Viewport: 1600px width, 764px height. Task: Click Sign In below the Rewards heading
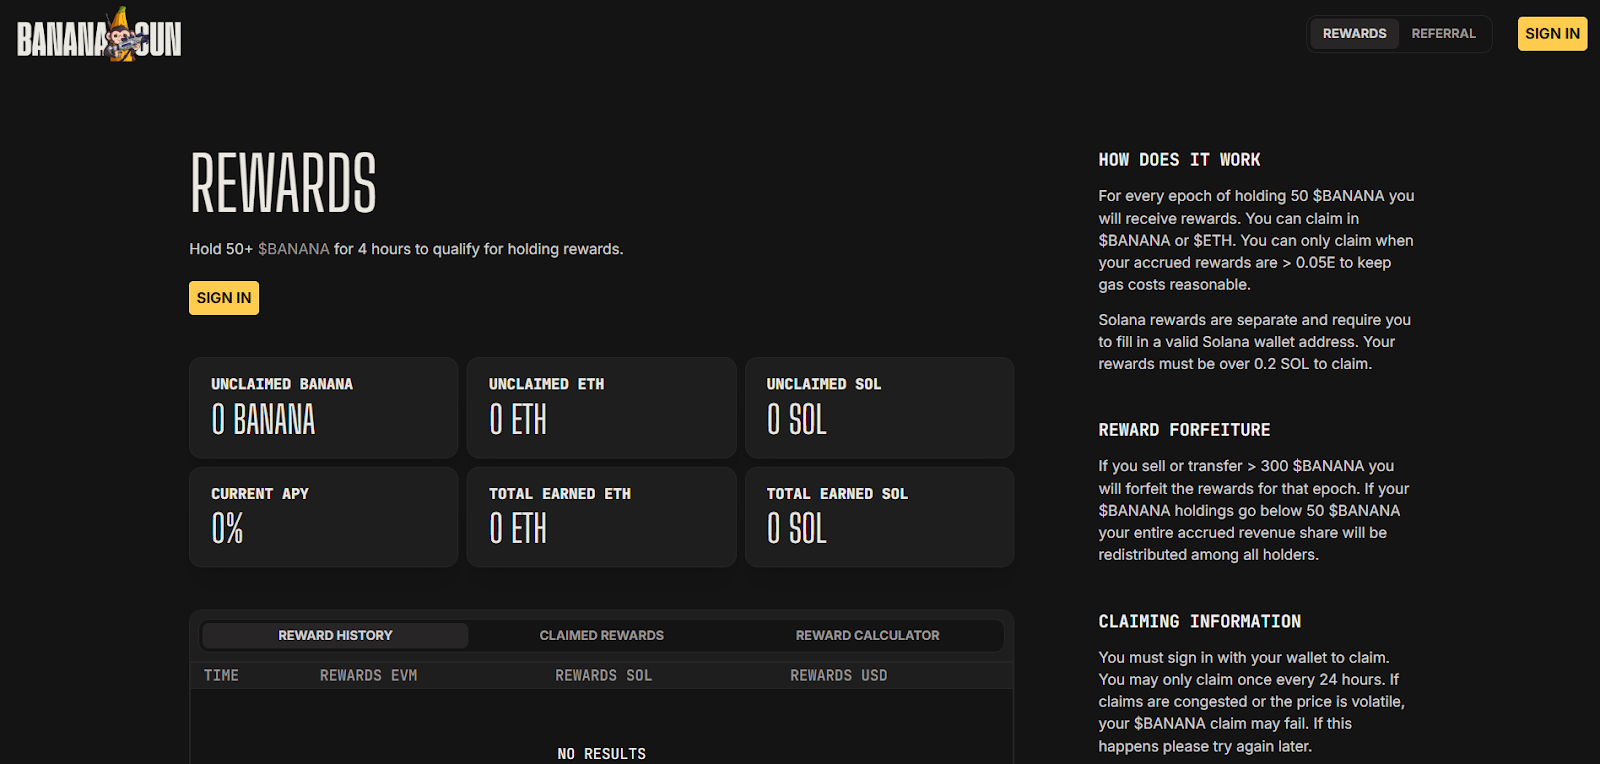click(224, 298)
